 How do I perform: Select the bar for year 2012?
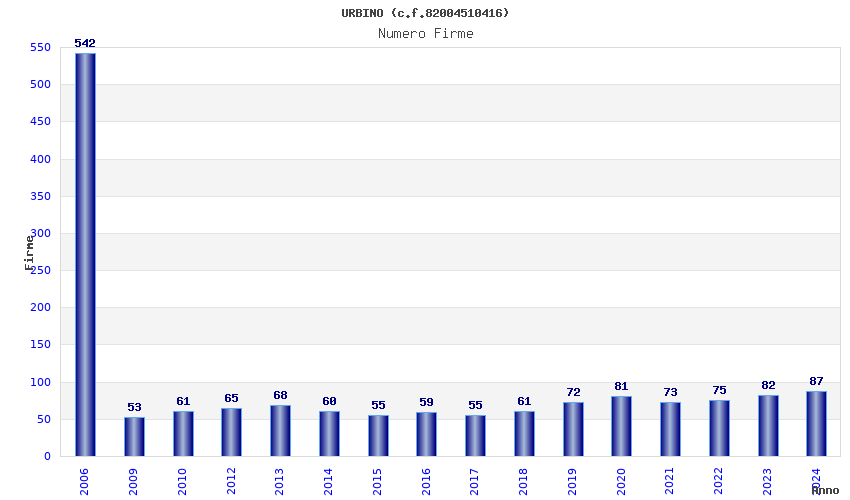(231, 432)
